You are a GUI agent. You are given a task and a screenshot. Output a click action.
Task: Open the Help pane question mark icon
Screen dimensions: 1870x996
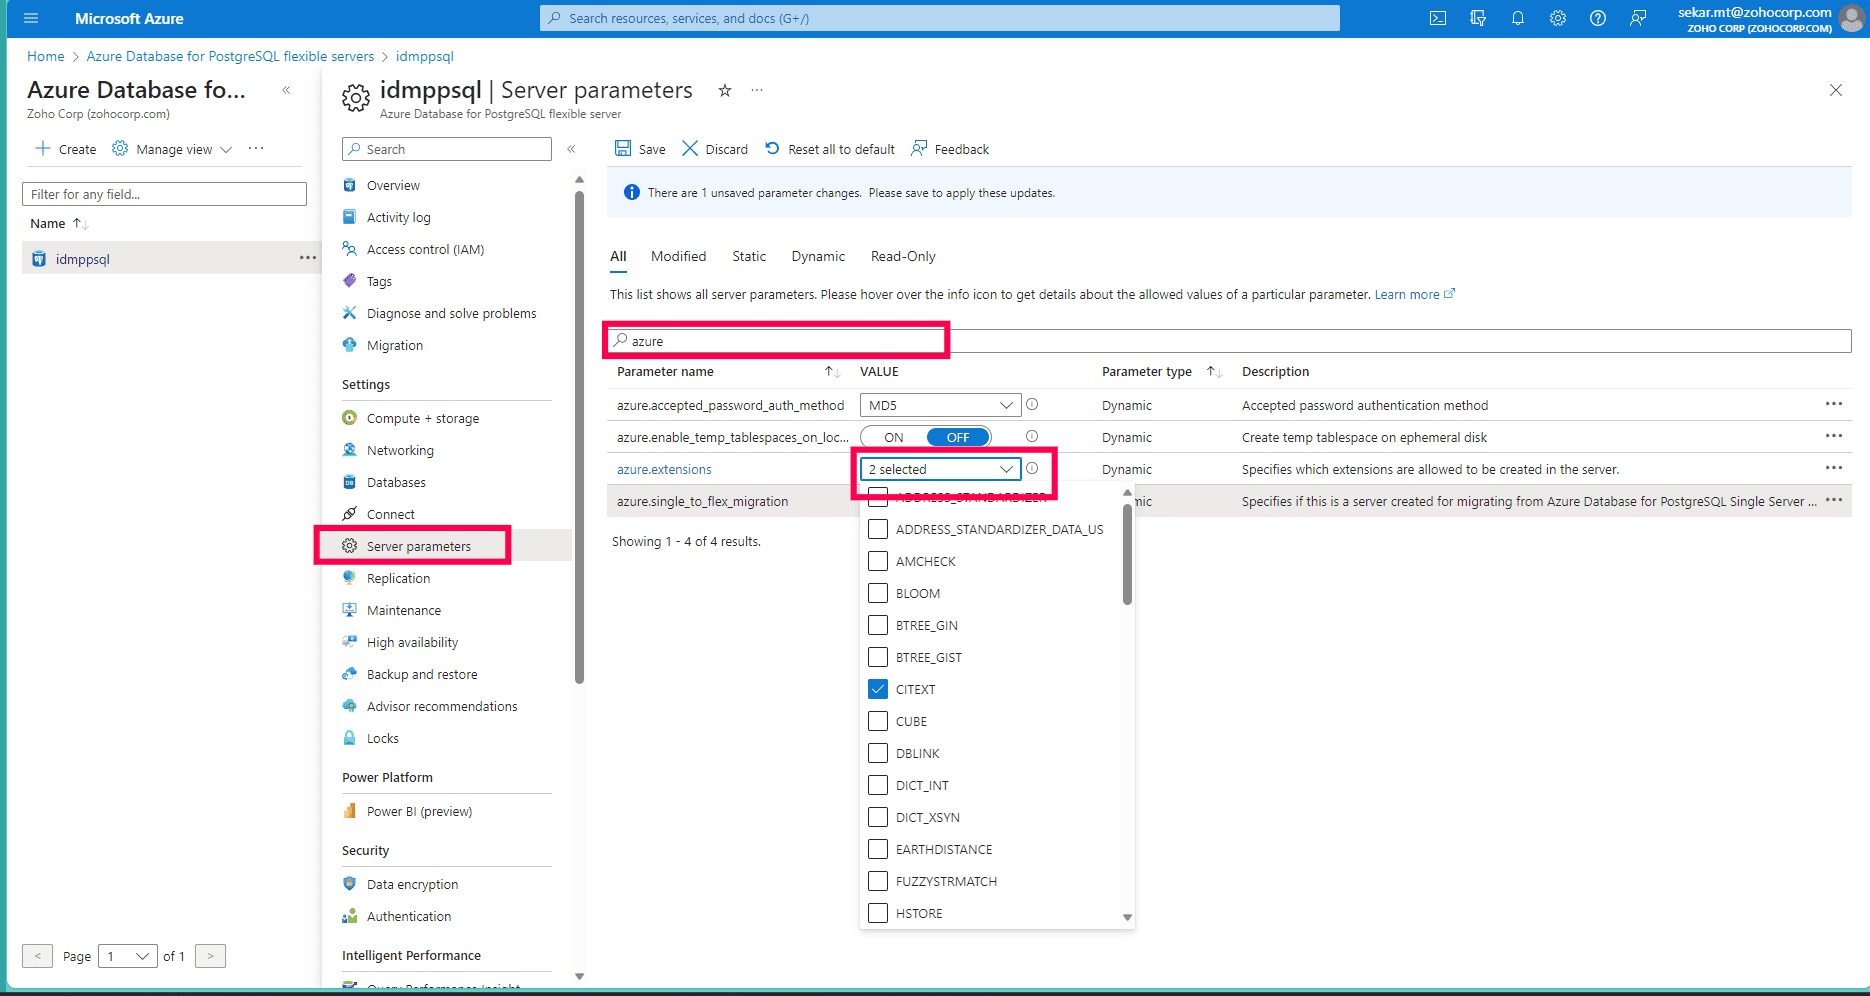[1597, 18]
